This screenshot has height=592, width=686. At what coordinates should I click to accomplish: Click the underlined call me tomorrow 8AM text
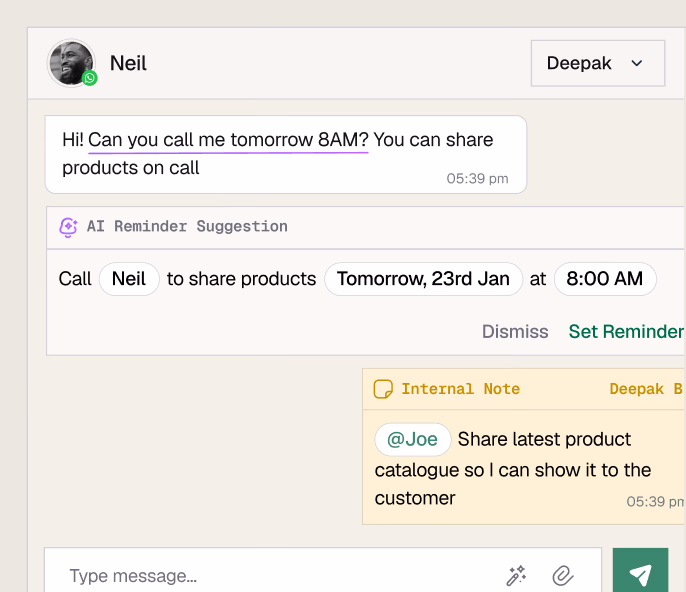[228, 140]
